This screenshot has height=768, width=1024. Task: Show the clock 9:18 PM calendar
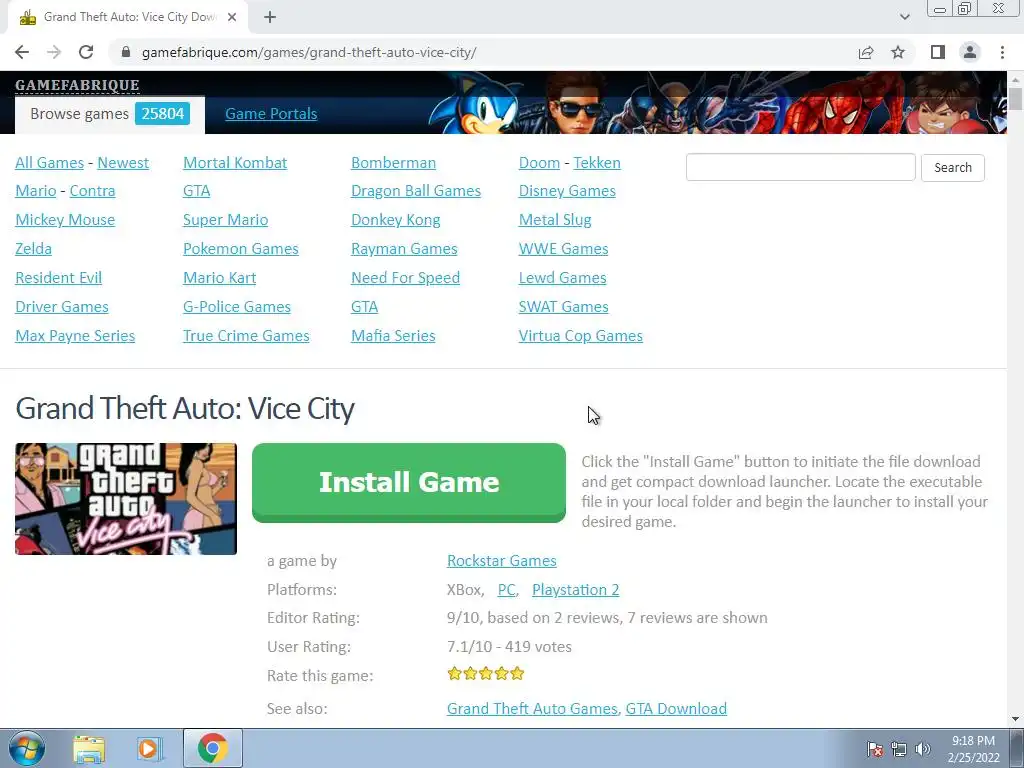click(x=973, y=749)
